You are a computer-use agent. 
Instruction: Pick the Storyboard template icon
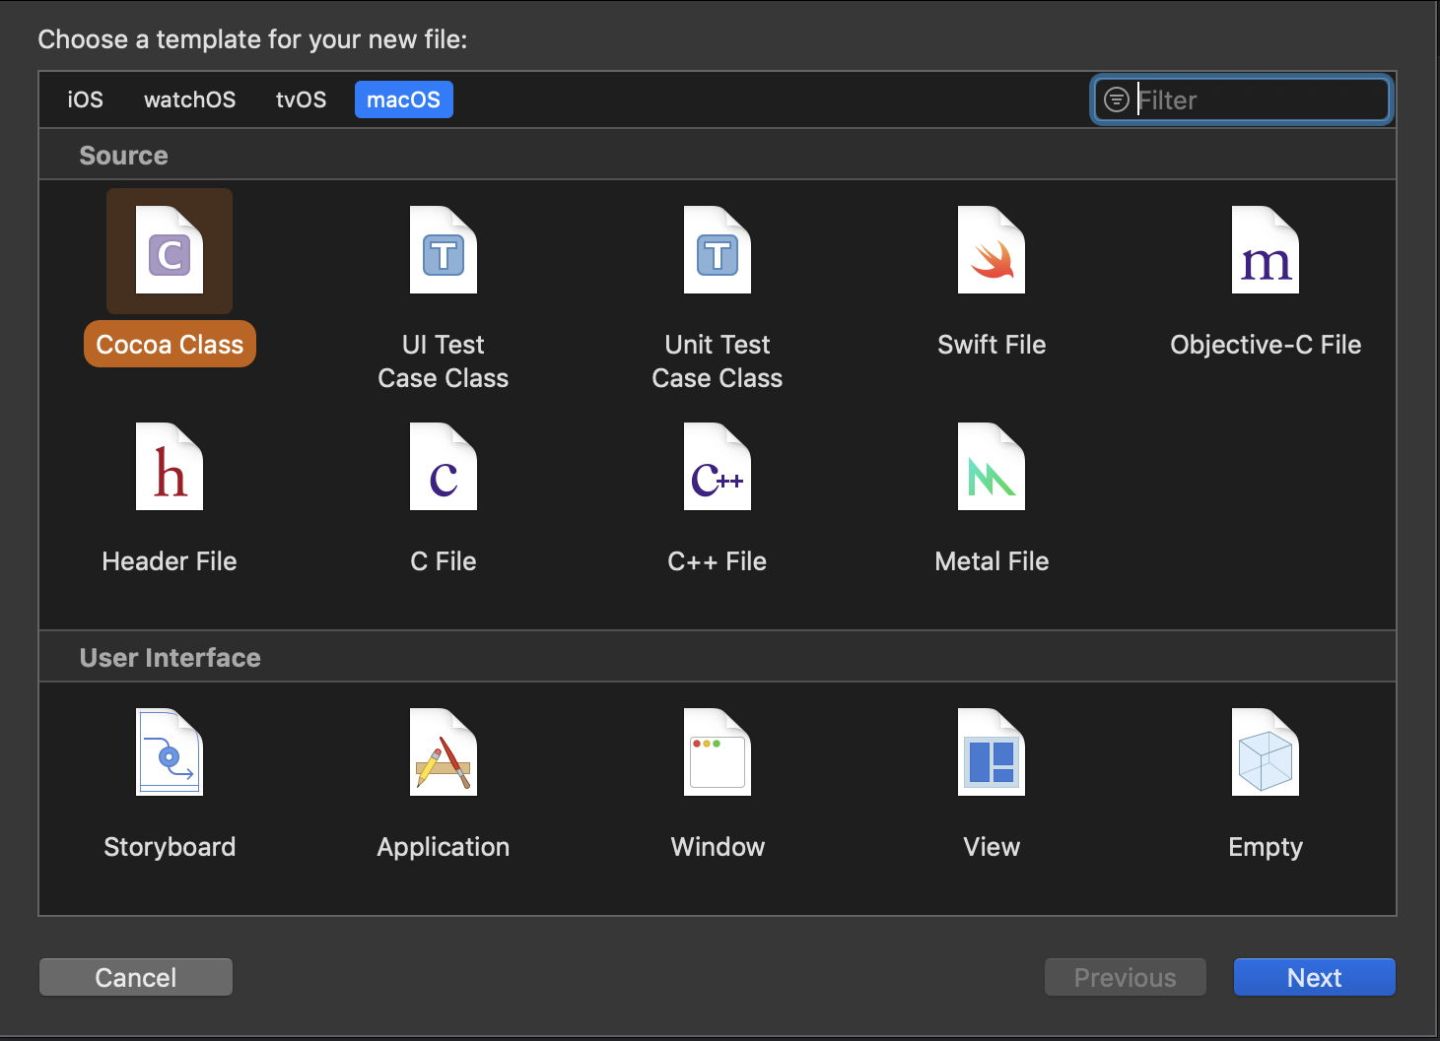pyautogui.click(x=169, y=752)
